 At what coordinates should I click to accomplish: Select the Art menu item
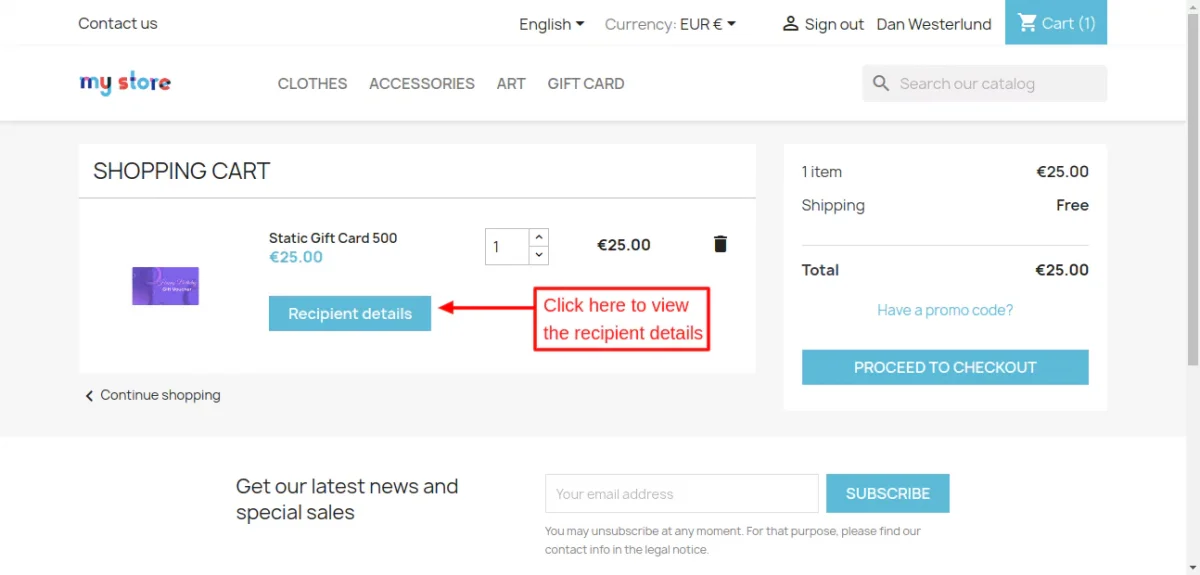click(511, 84)
